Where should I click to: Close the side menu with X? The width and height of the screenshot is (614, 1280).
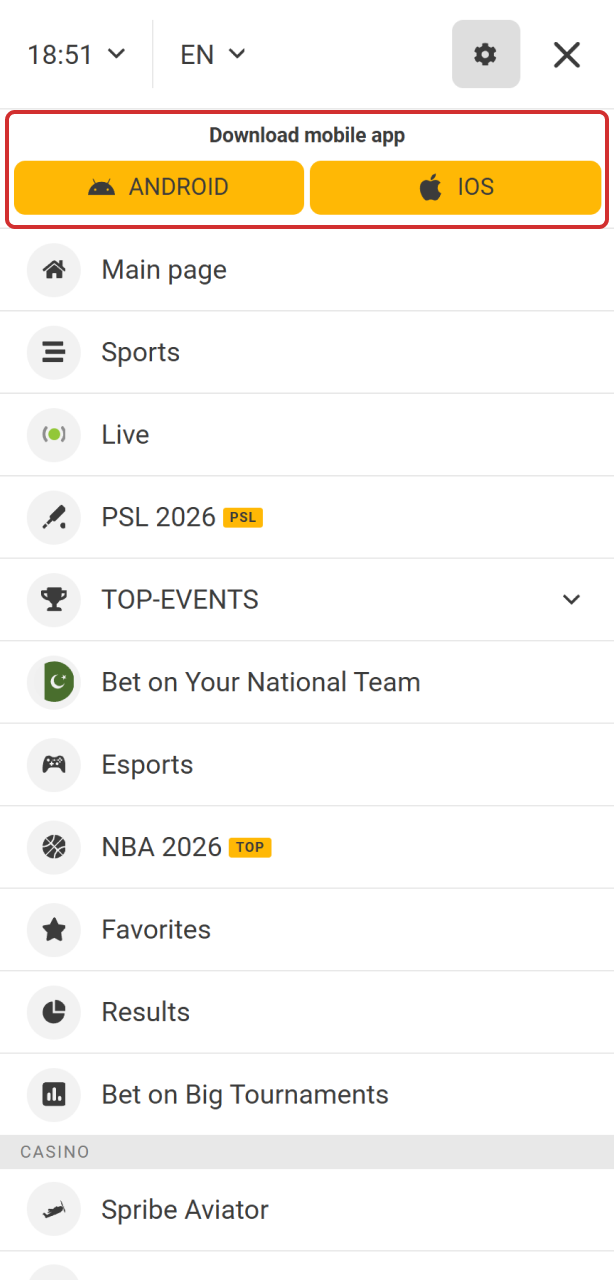click(567, 54)
